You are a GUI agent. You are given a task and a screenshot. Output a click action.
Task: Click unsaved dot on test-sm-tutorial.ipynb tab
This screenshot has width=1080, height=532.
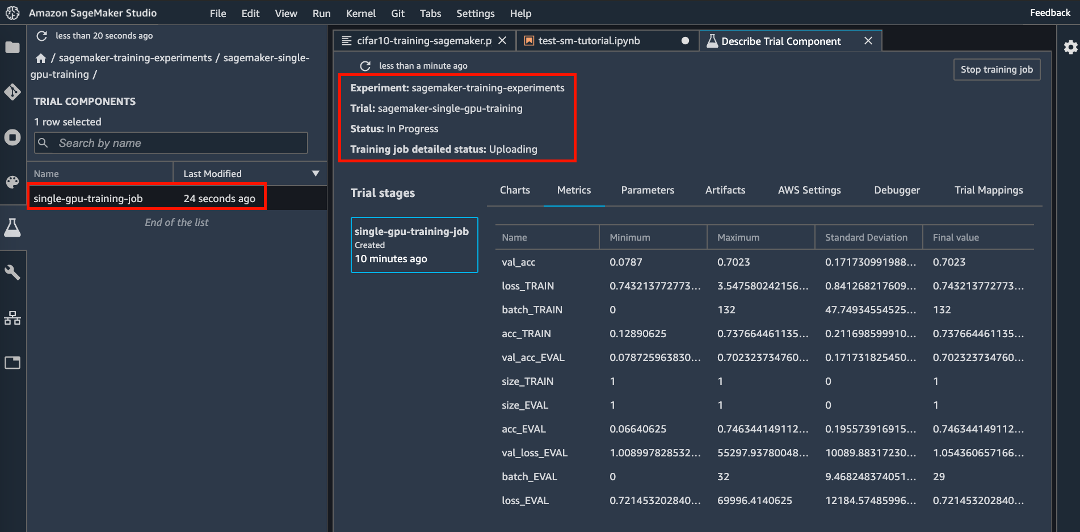click(685, 41)
